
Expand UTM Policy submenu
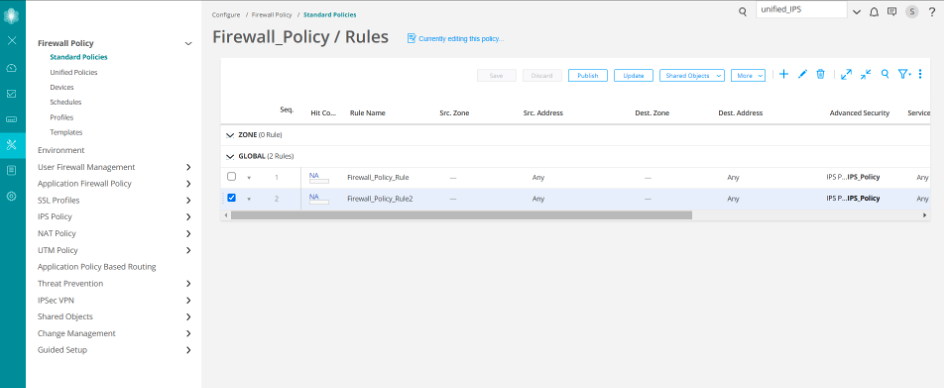point(188,250)
